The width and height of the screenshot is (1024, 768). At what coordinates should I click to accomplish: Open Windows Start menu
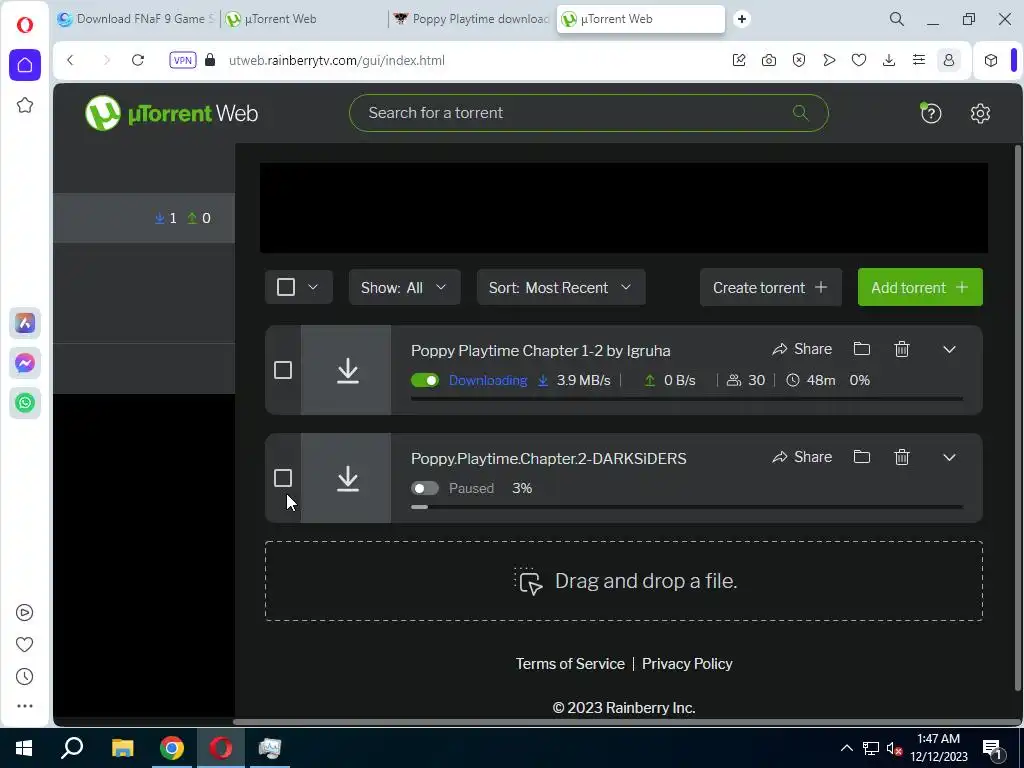coord(24,748)
